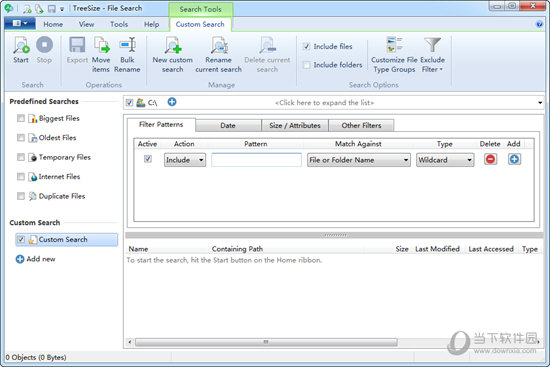Click the Biggest Files icon
550x367 pixels.
coord(33,119)
